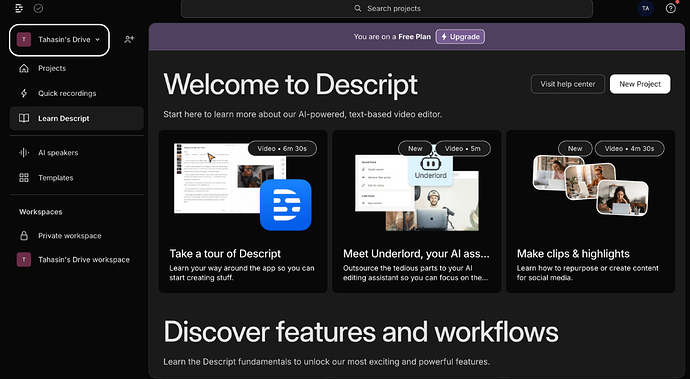The image size is (690, 379).
Task: Select Learn Descript in the sidebar
Action: 77,118
